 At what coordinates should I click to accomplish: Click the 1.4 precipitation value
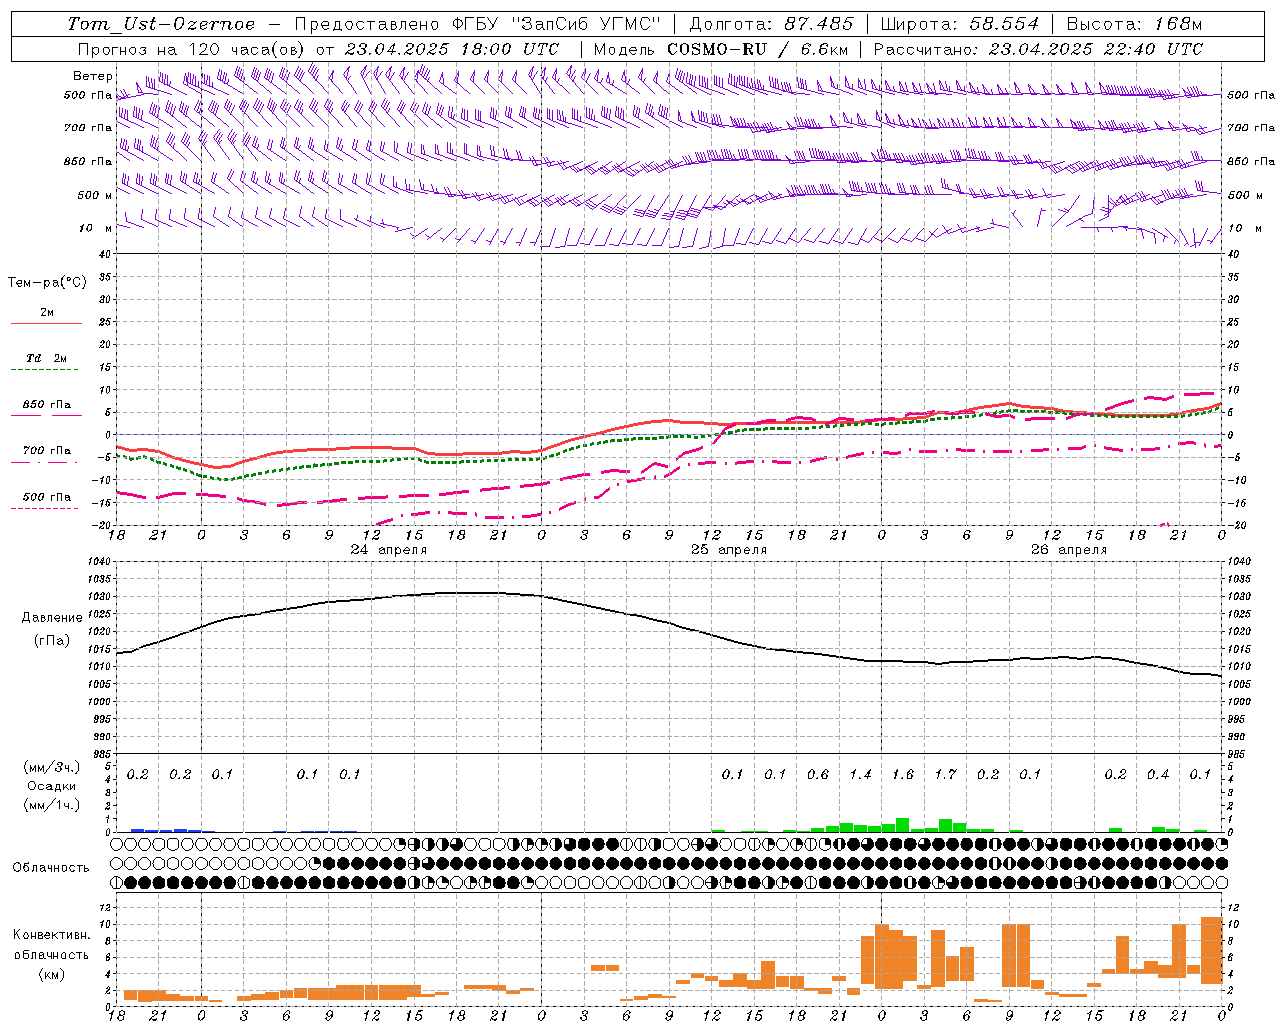coord(860,775)
